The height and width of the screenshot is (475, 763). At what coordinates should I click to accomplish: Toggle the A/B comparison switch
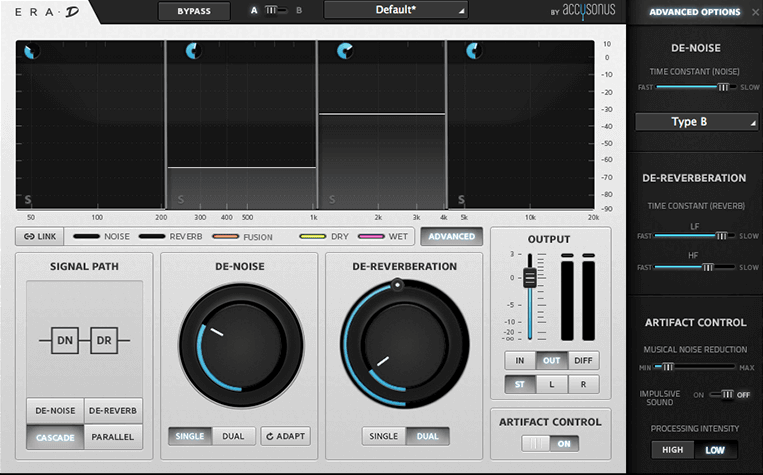coord(276,10)
